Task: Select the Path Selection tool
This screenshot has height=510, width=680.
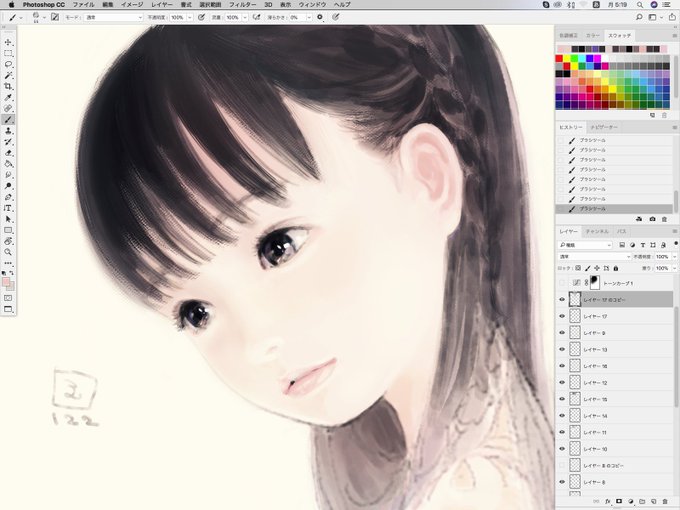Action: pos(8,219)
